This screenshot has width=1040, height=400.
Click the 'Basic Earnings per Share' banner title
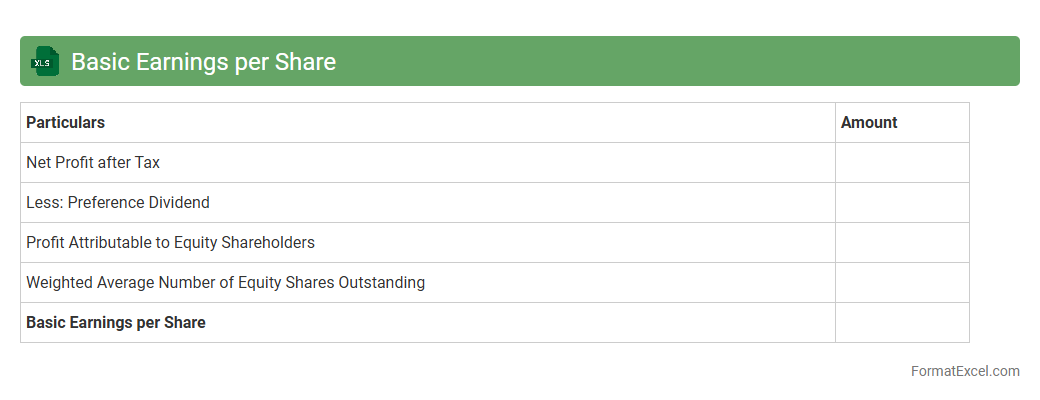tap(203, 62)
